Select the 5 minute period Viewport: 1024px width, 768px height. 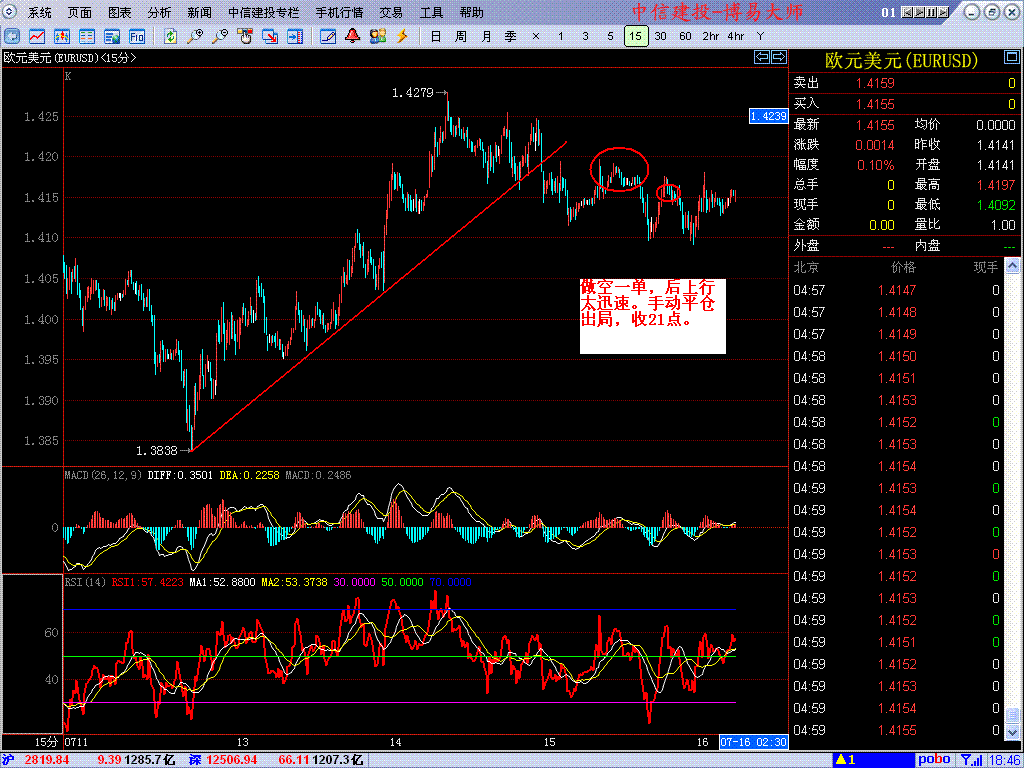tap(610, 36)
